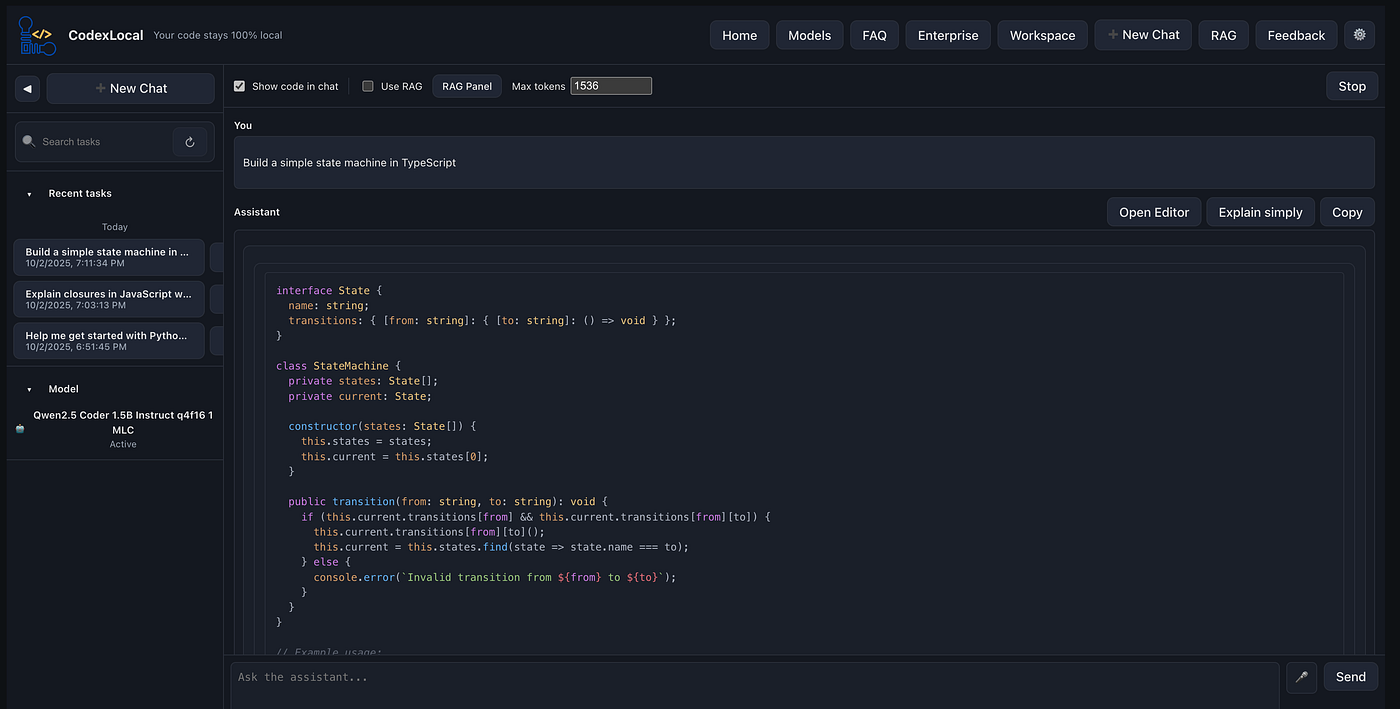Toggle Show code in chat checkbox
Viewport: 1400px width, 709px height.
pos(239,86)
